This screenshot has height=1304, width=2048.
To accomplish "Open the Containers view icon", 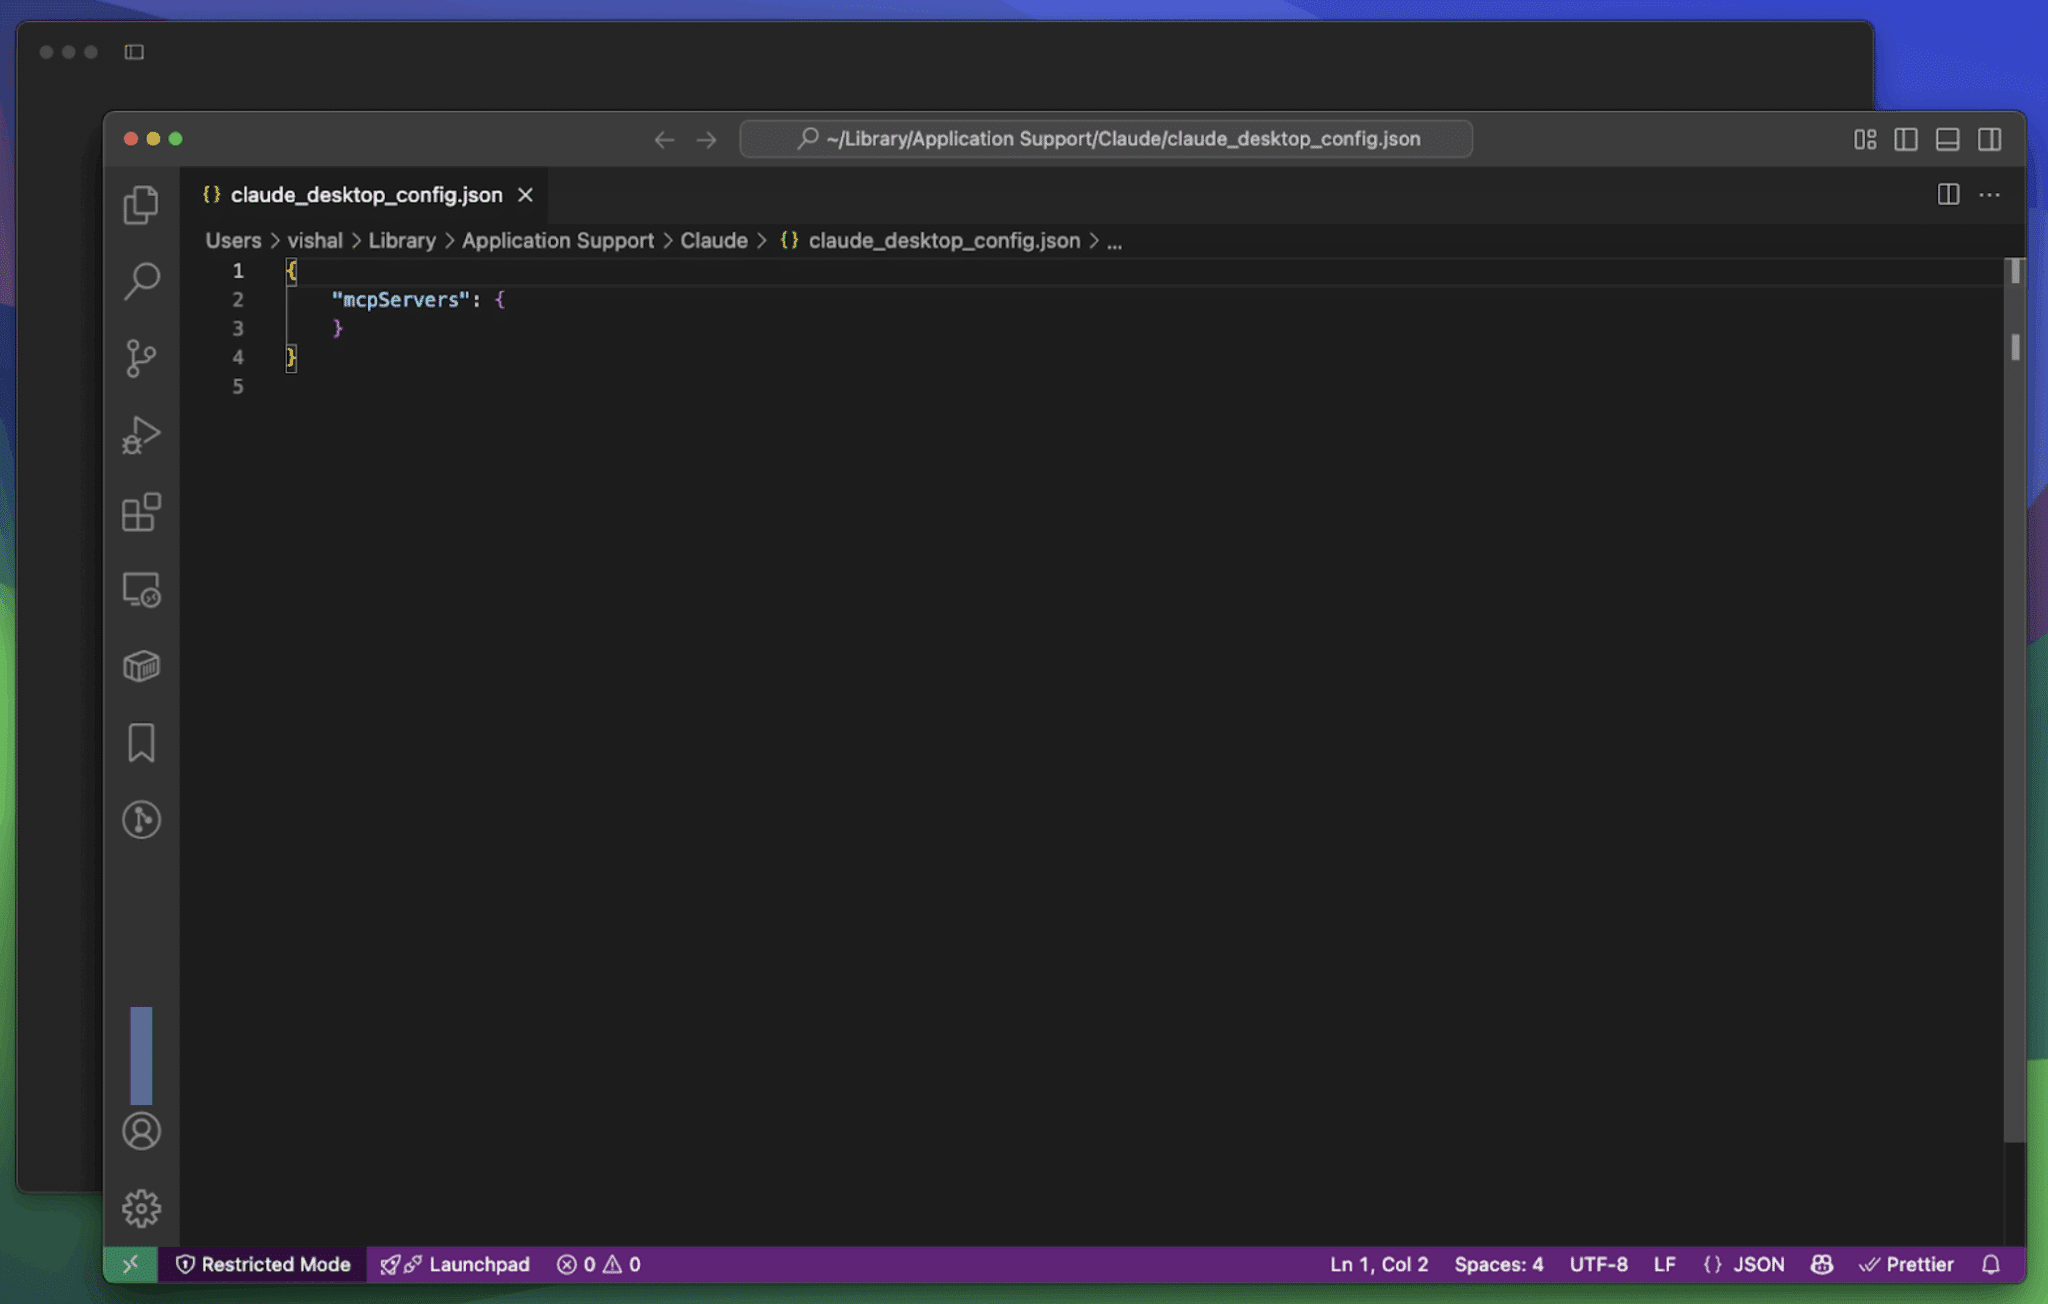I will coord(141,666).
